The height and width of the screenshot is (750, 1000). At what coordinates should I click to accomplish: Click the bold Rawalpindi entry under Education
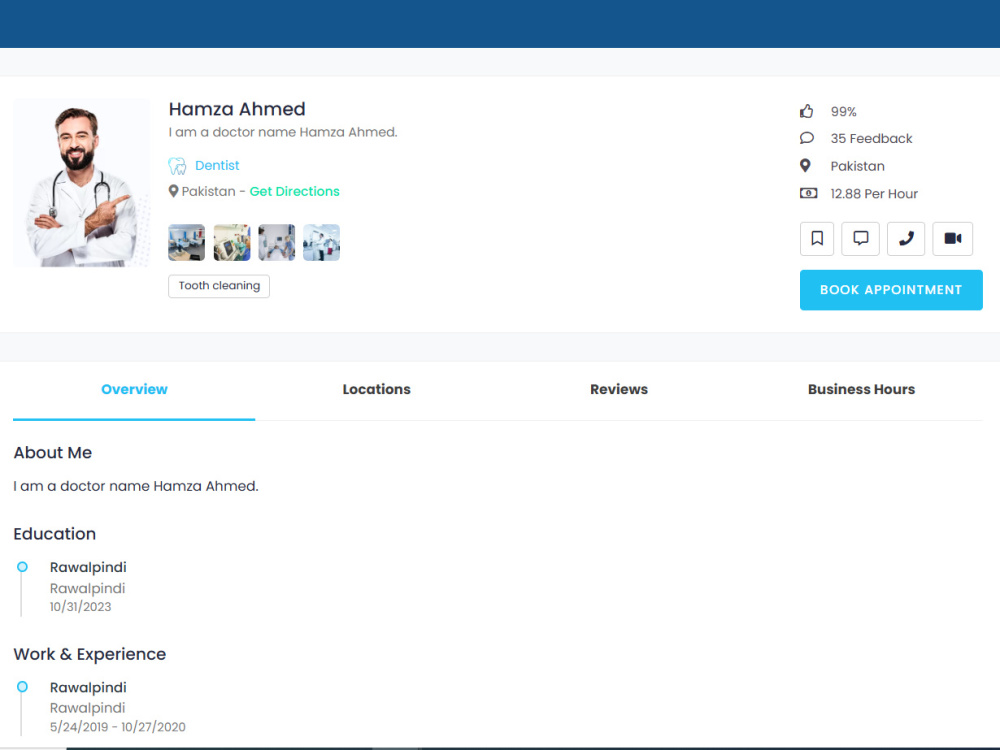pyautogui.click(x=88, y=568)
